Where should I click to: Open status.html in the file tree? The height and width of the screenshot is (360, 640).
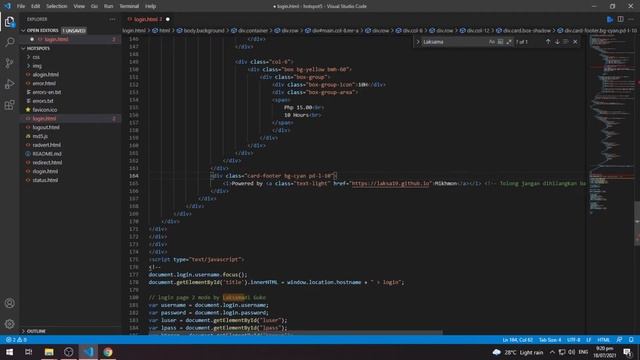pyautogui.click(x=45, y=180)
